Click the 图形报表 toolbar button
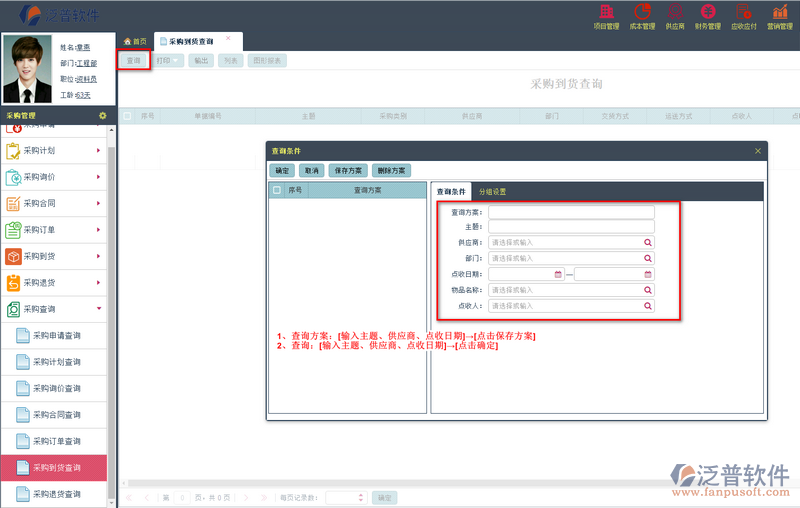This screenshot has height=508, width=800. [267, 61]
